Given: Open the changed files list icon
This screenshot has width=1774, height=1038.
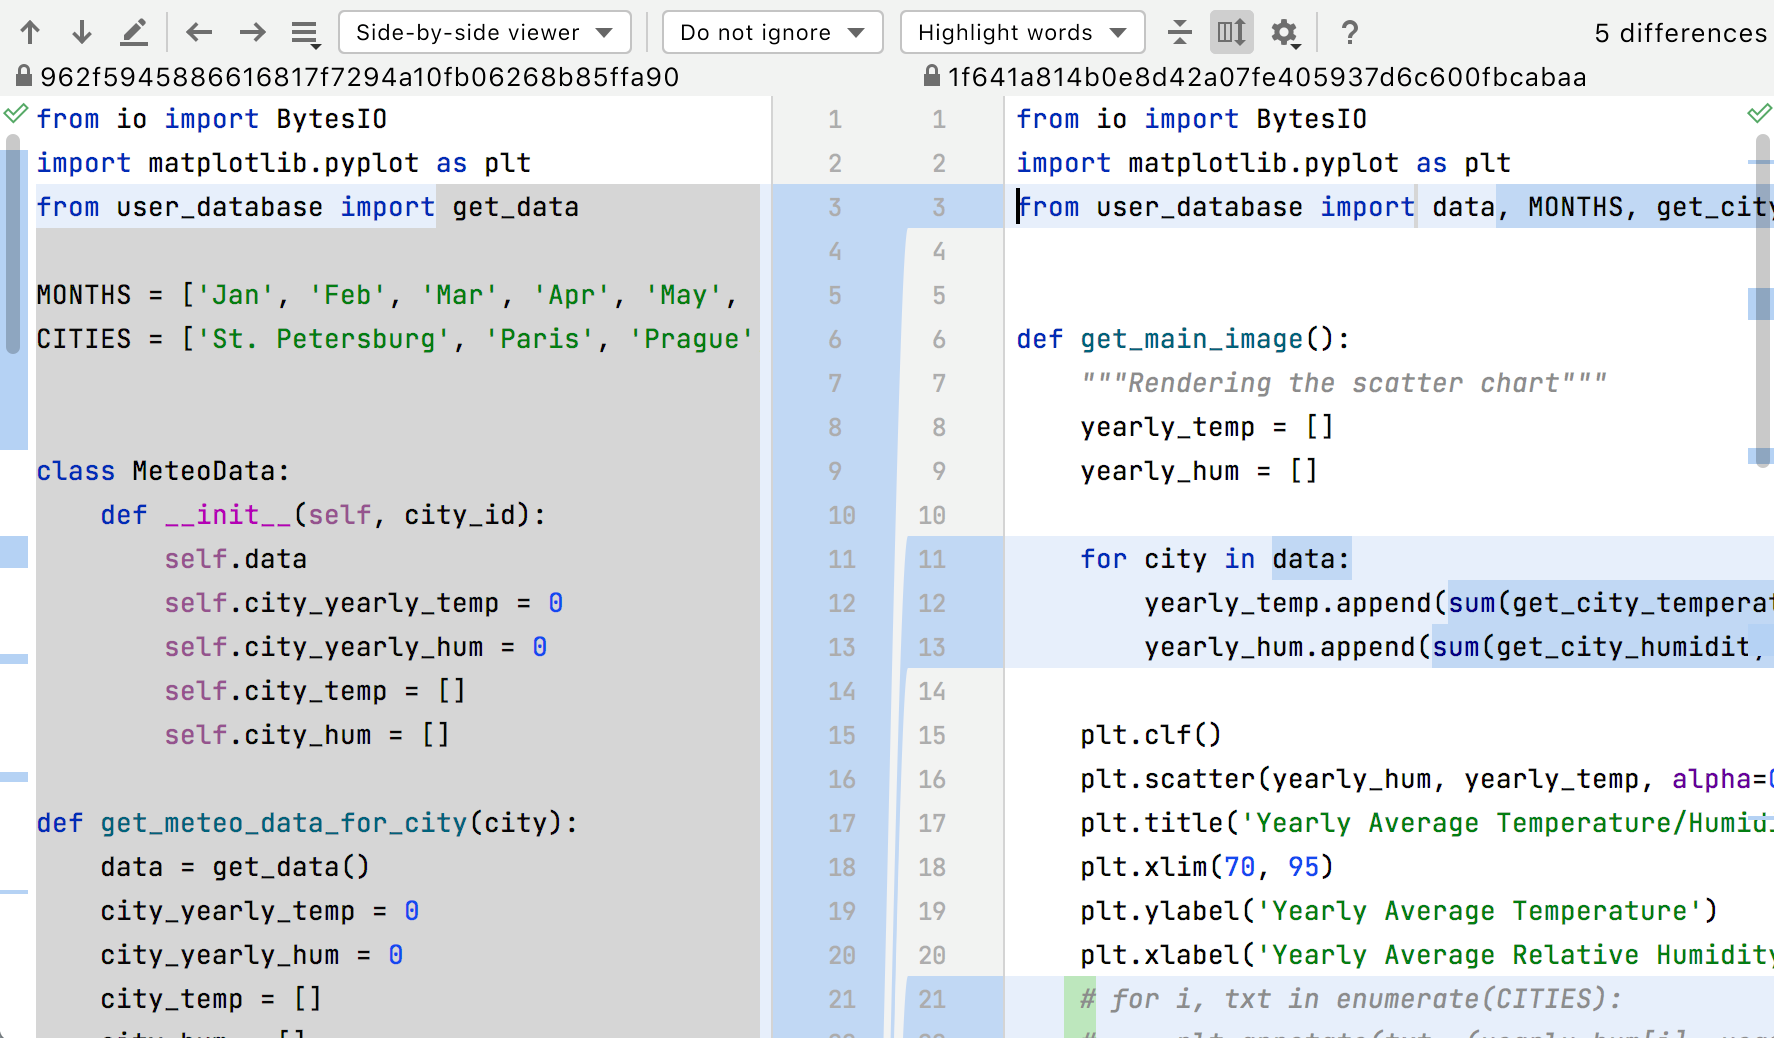Looking at the screenshot, I should (x=305, y=32).
